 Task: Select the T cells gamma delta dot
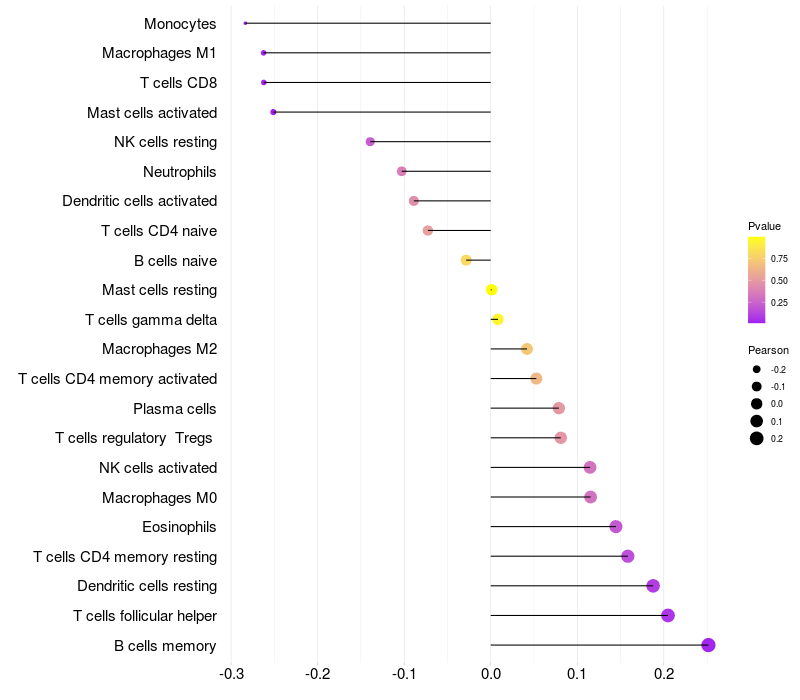click(498, 319)
